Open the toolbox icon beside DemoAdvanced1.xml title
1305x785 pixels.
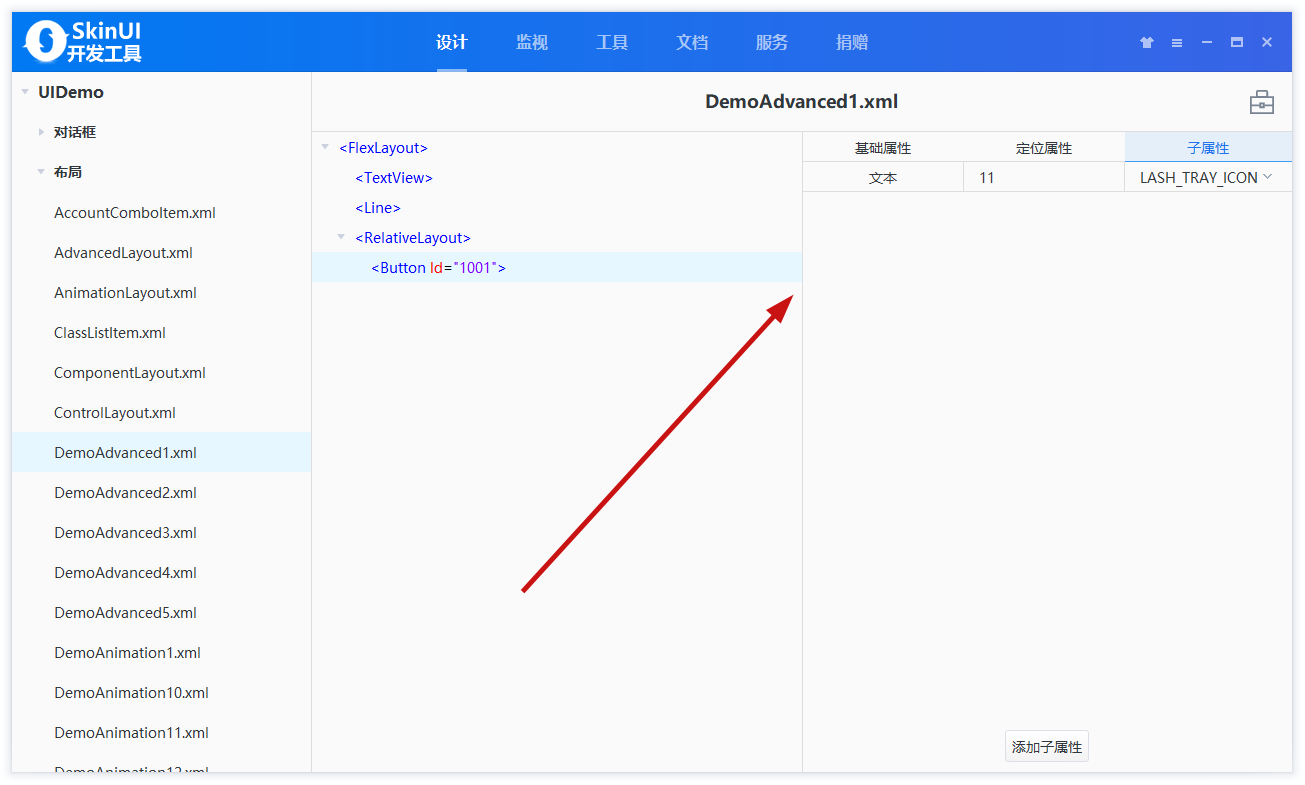(1262, 102)
